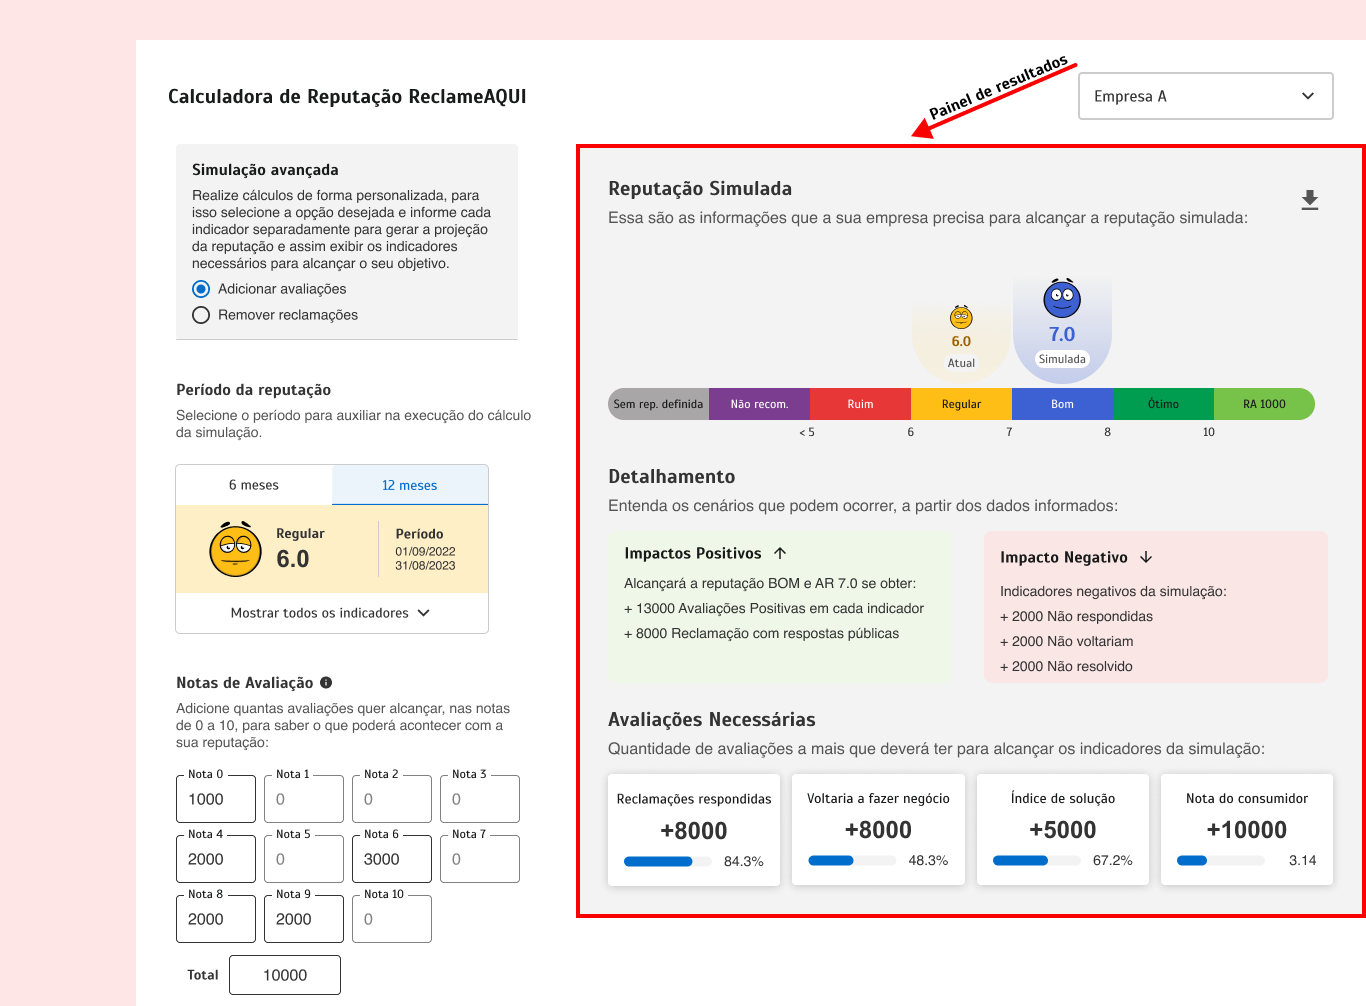Image resolution: width=1366 pixels, height=1006 pixels.
Task: Click the 84.3% percentage text
Action: (744, 861)
